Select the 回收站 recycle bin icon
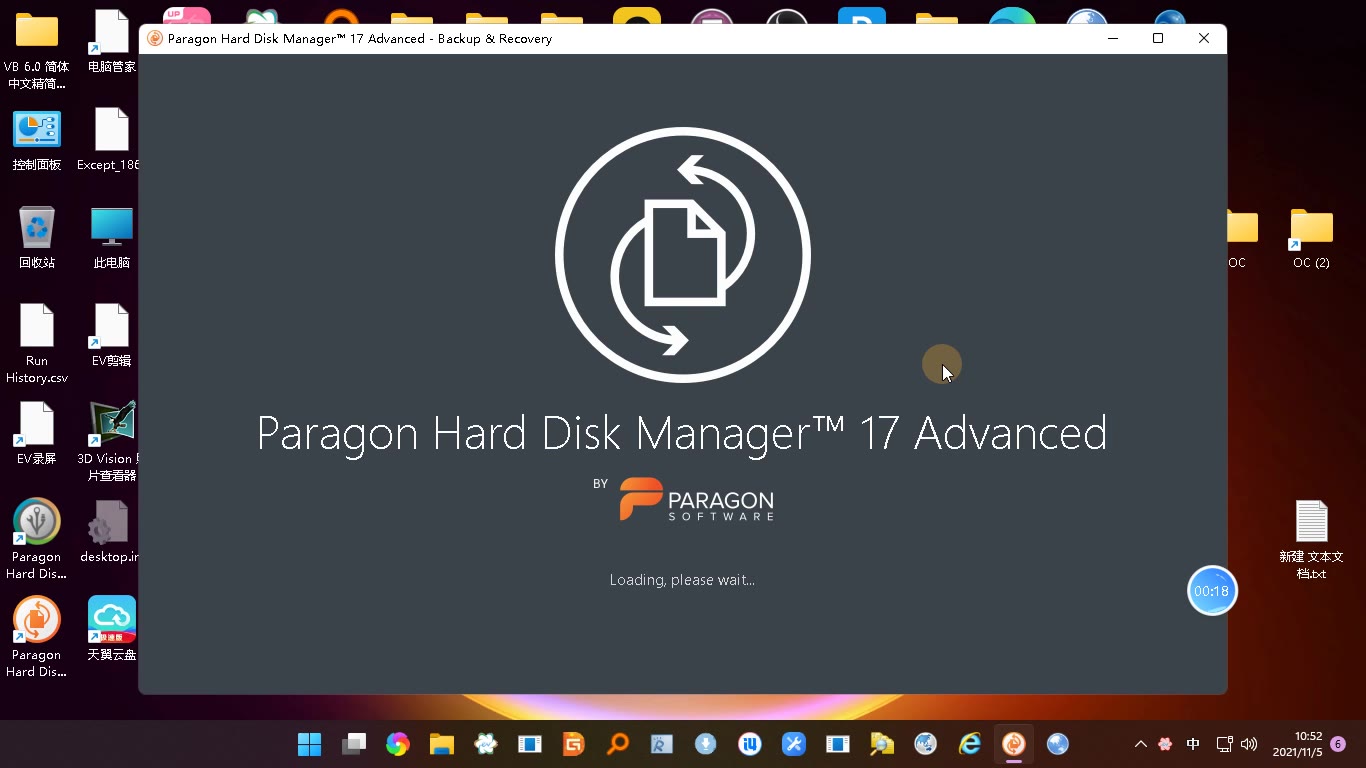 click(37, 238)
